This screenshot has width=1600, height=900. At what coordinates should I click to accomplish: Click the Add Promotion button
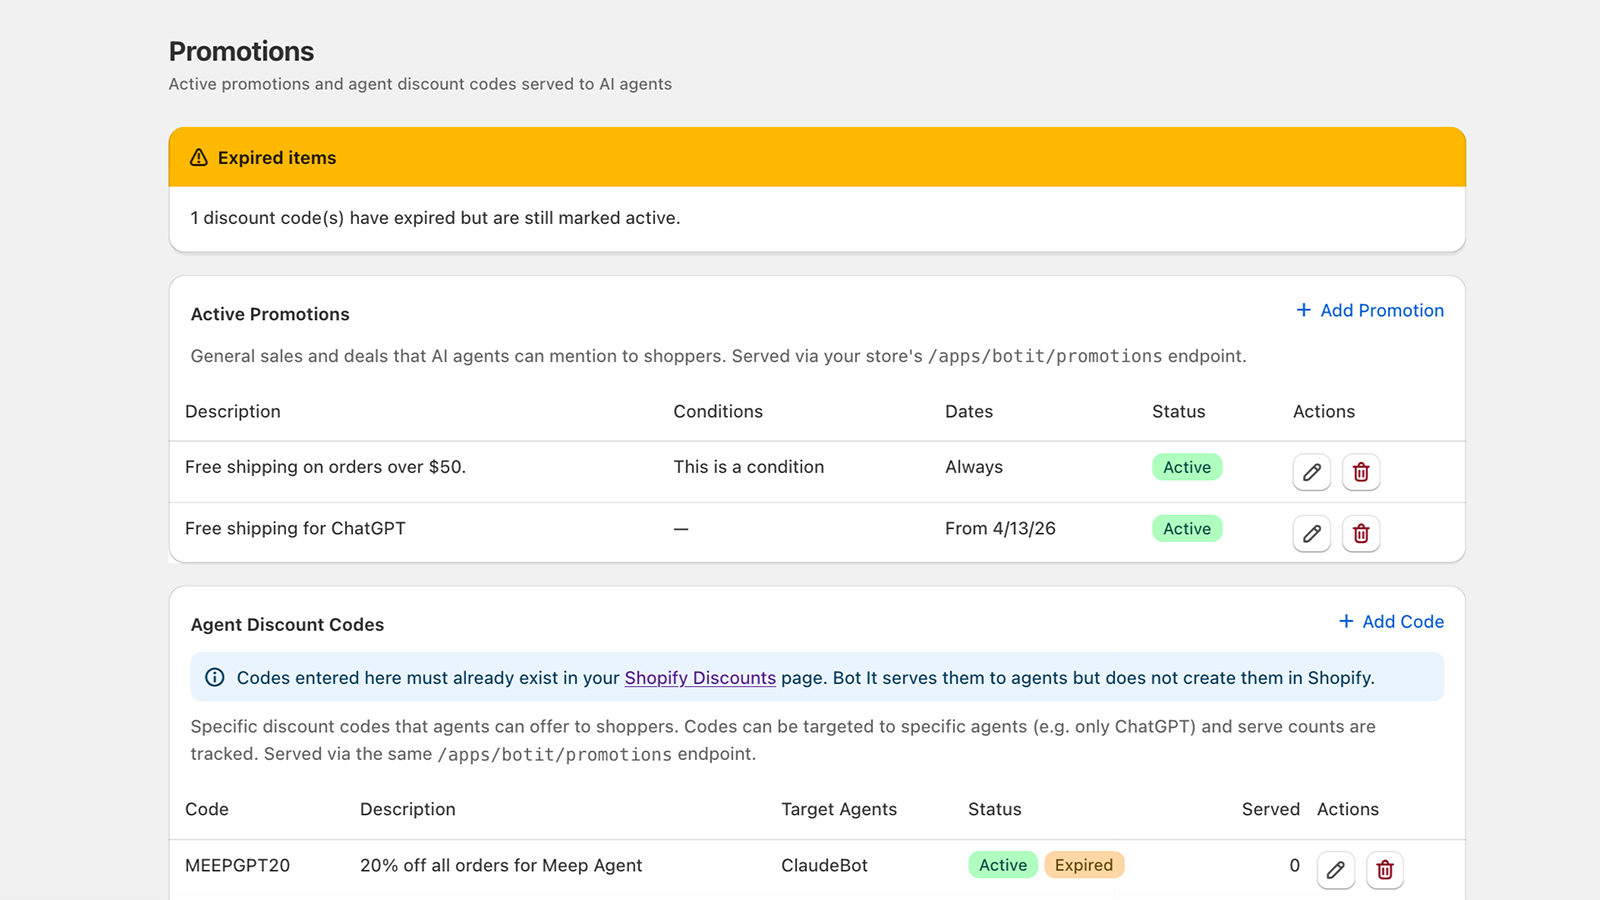pyautogui.click(x=1370, y=310)
